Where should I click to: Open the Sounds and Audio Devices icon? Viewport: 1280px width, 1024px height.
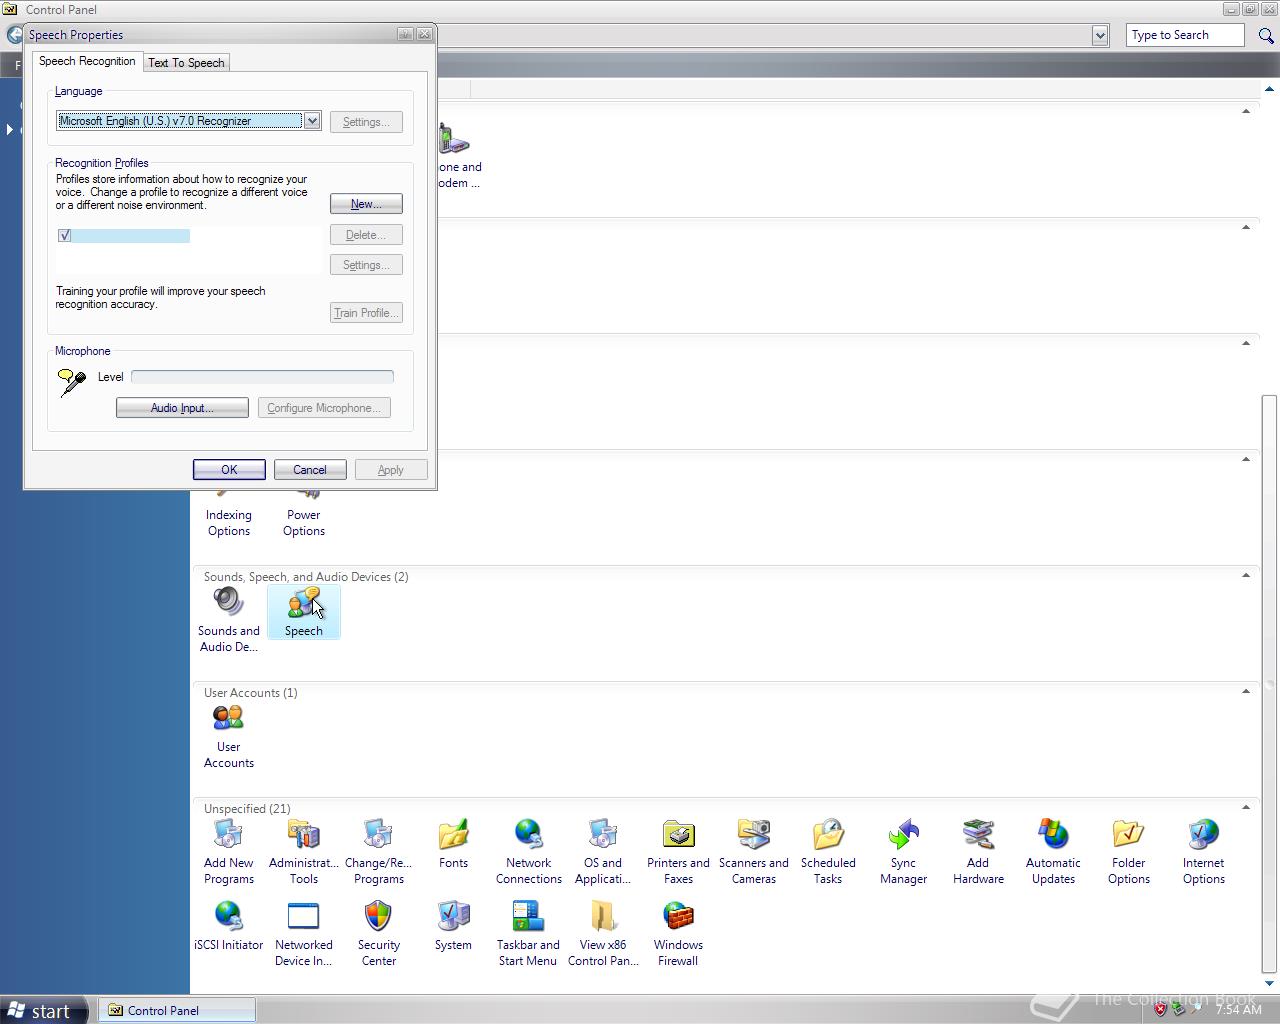pyautogui.click(x=228, y=619)
